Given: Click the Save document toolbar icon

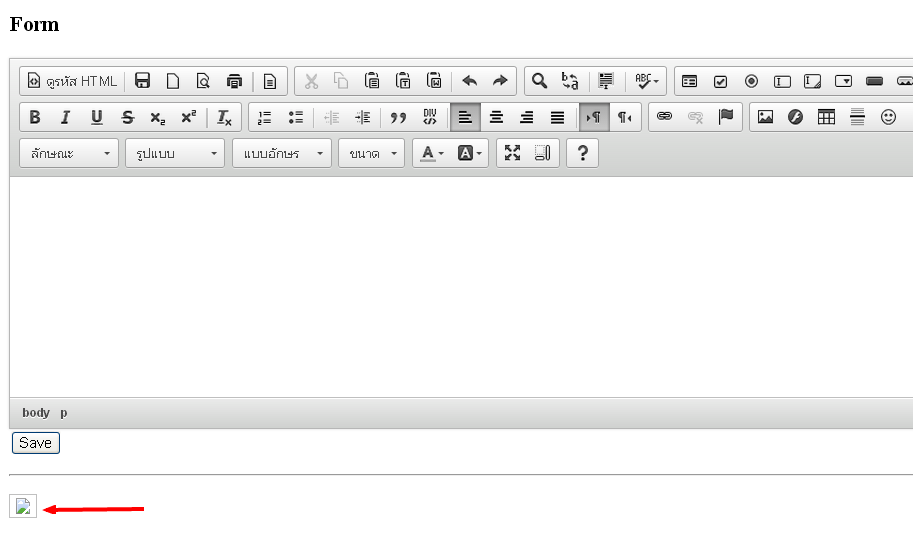Looking at the screenshot, I should [142, 81].
